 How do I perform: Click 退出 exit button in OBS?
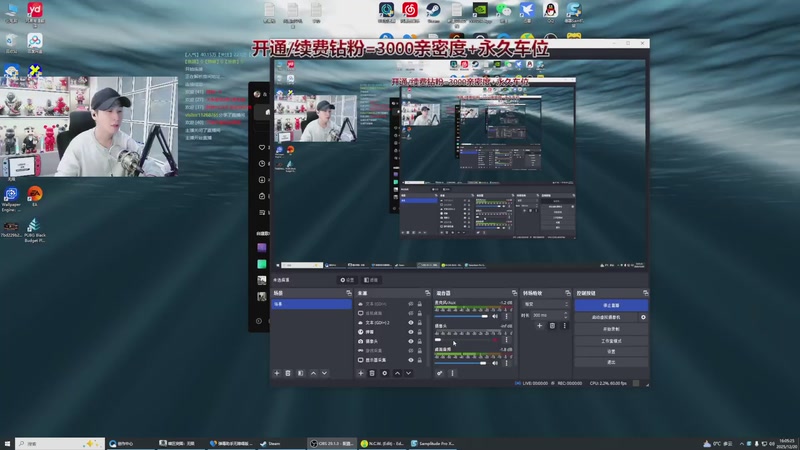tap(611, 362)
